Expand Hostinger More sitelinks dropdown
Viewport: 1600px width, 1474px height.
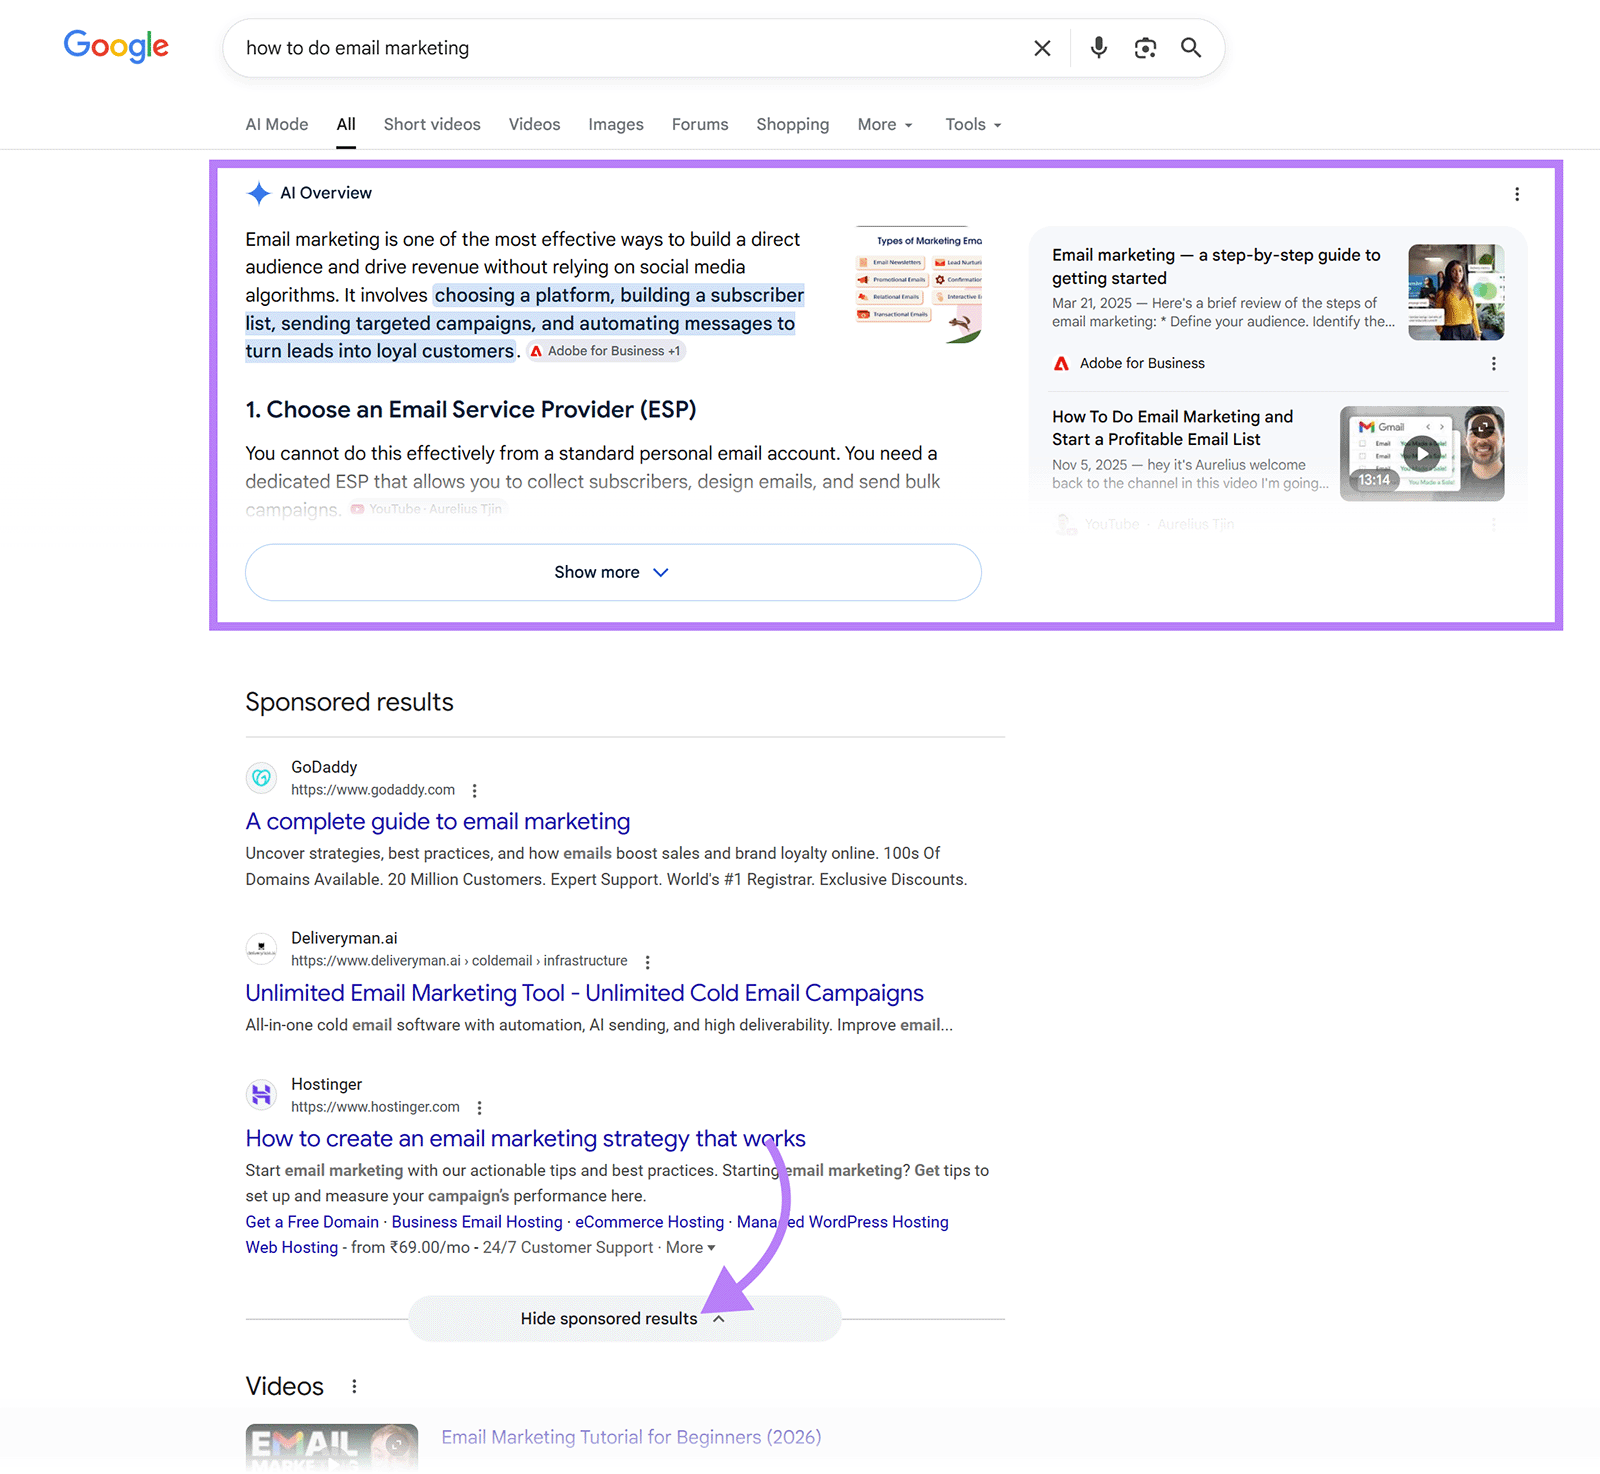click(x=691, y=1248)
